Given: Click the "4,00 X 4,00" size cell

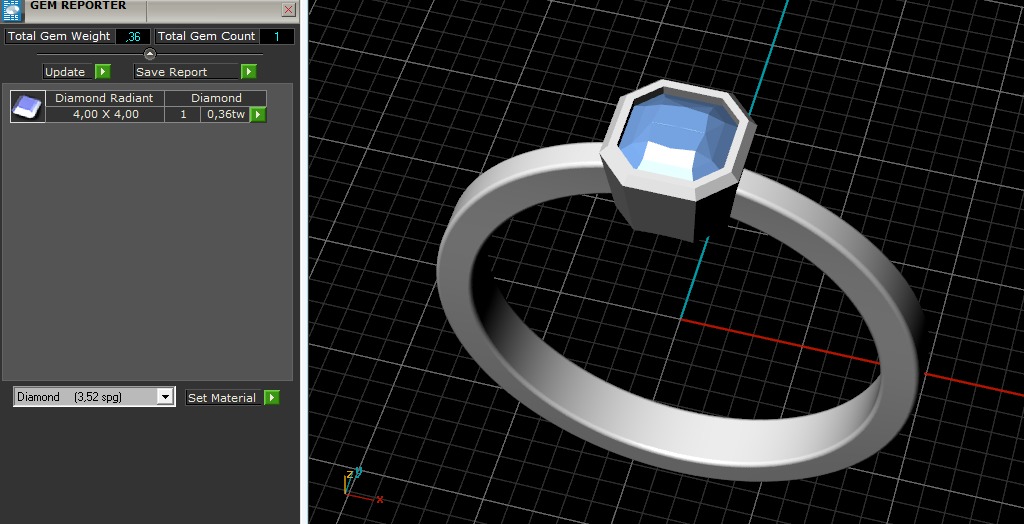Looking at the screenshot, I should [x=104, y=114].
